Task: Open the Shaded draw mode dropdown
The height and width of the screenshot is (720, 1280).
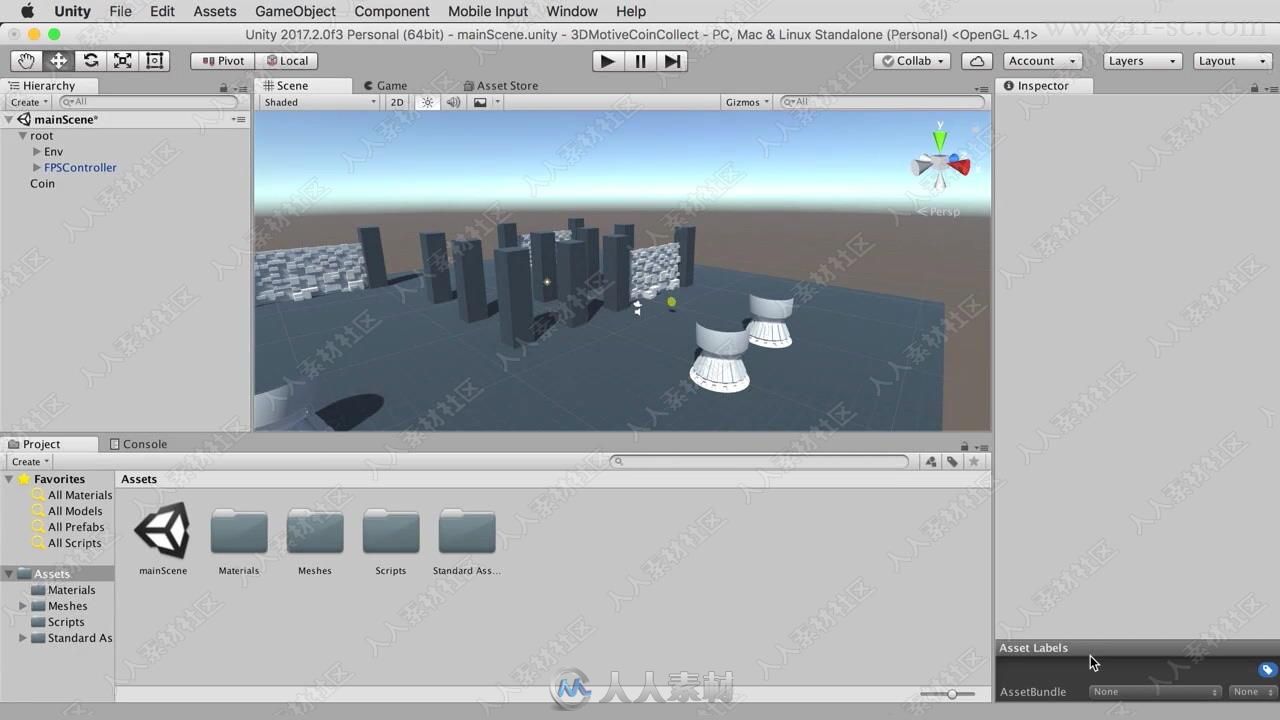Action: click(320, 102)
